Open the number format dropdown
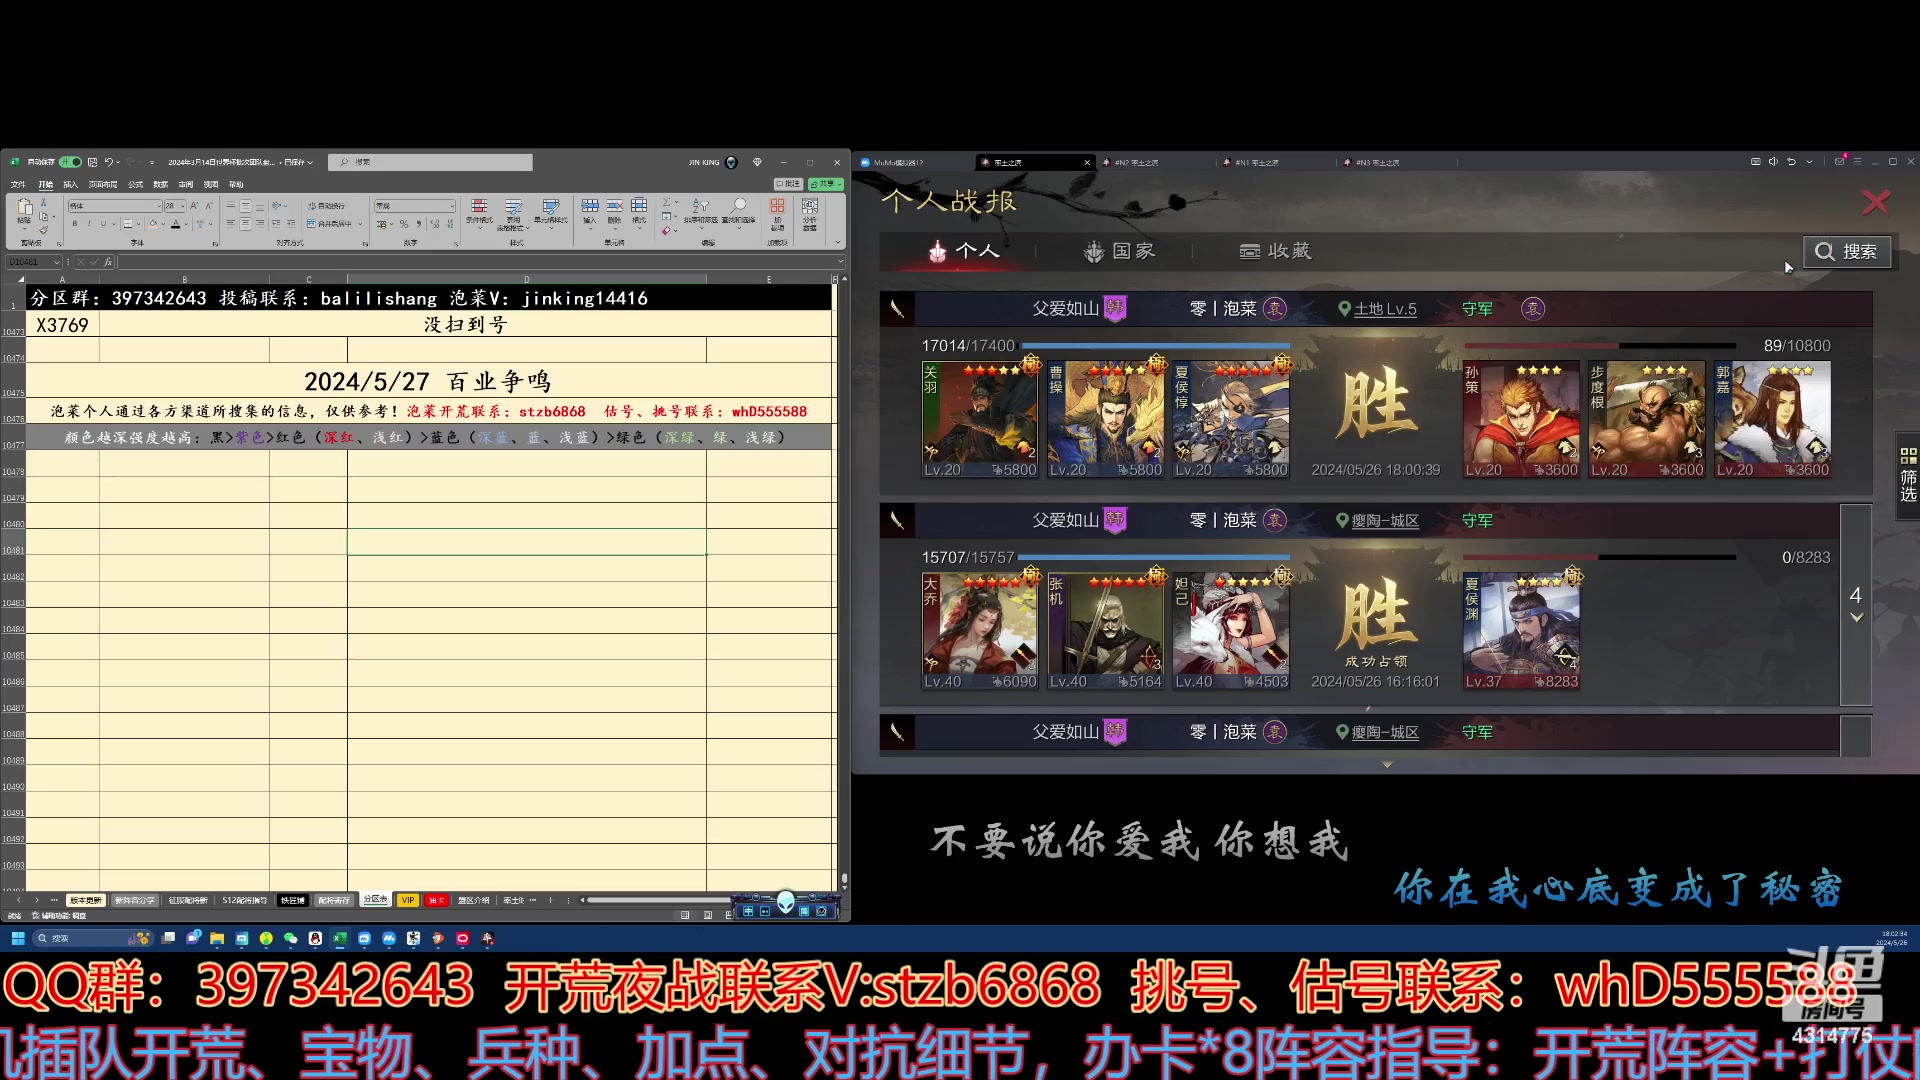The width and height of the screenshot is (1920, 1080). (x=452, y=206)
